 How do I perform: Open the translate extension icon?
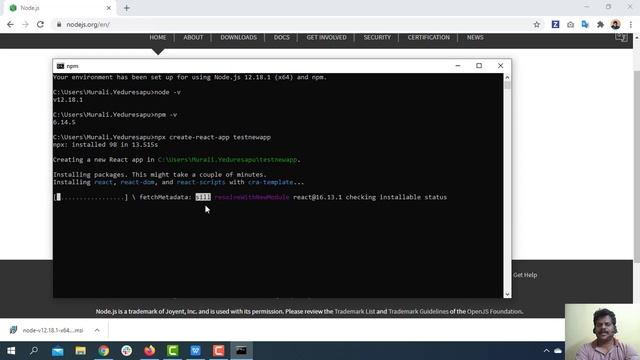tap(585, 24)
